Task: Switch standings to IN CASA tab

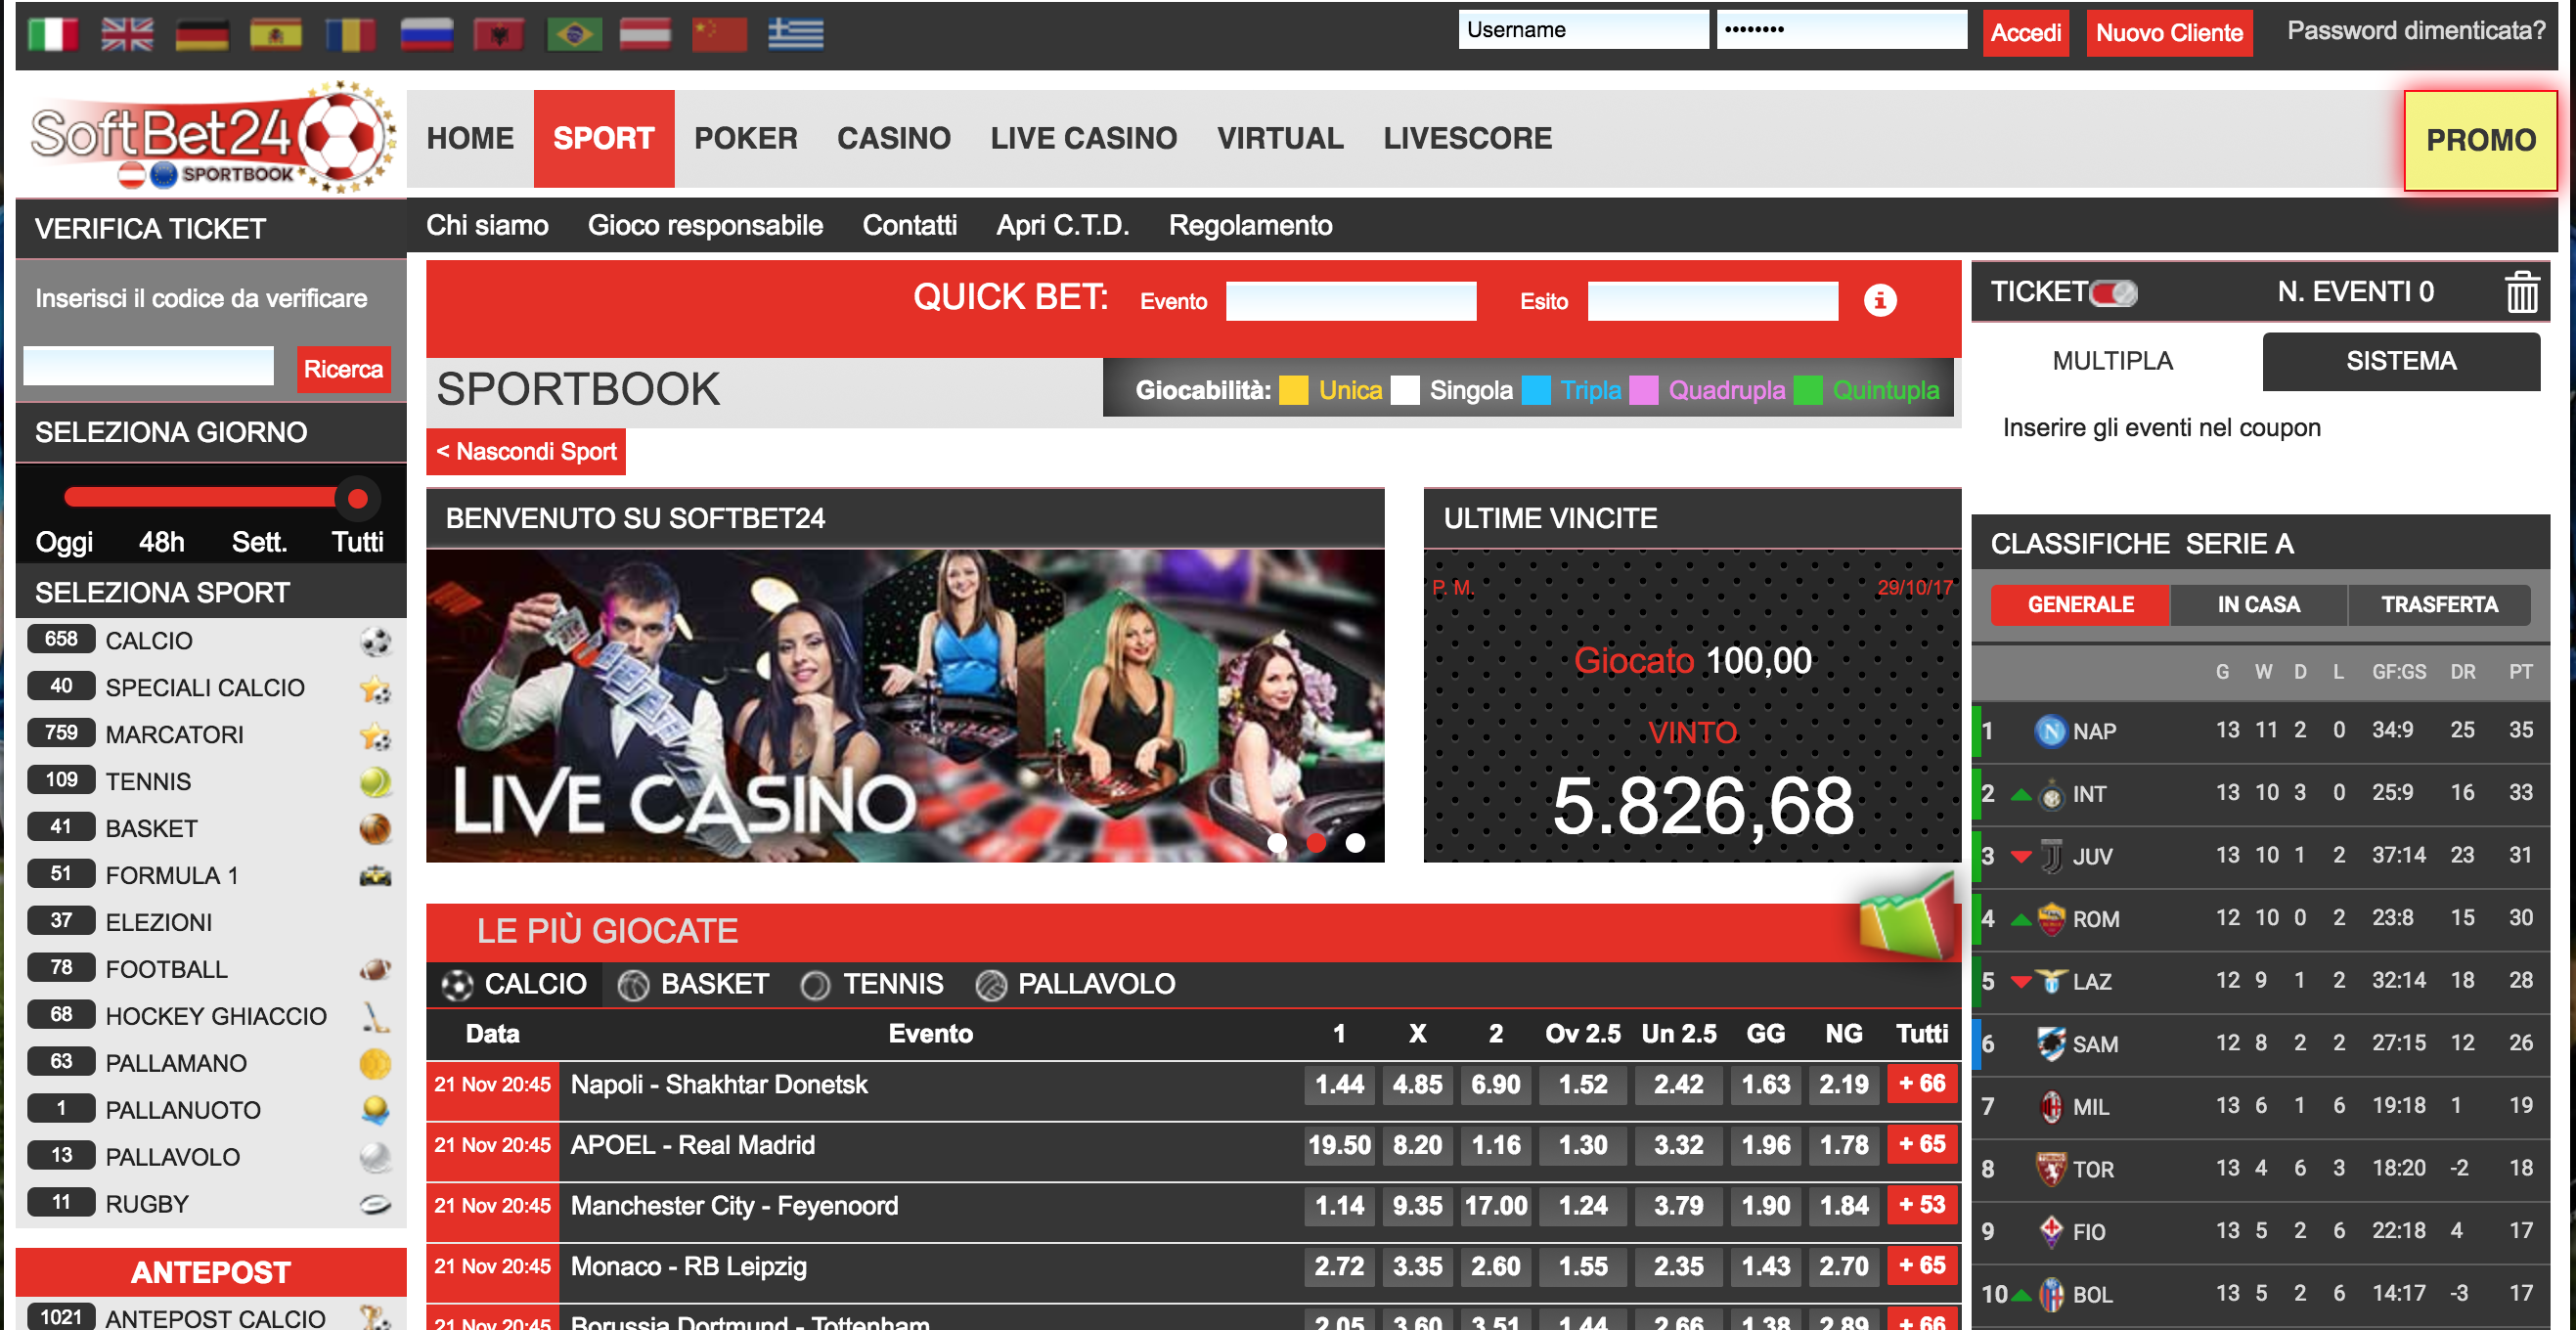Action: tap(2258, 605)
